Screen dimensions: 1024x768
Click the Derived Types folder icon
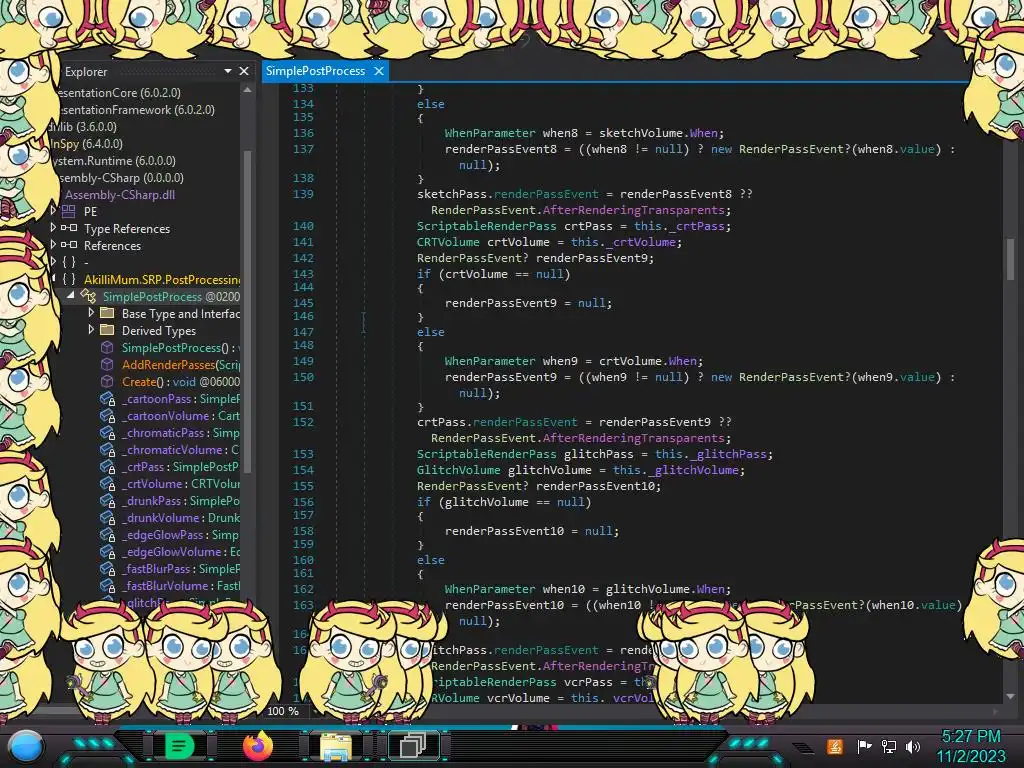(107, 330)
